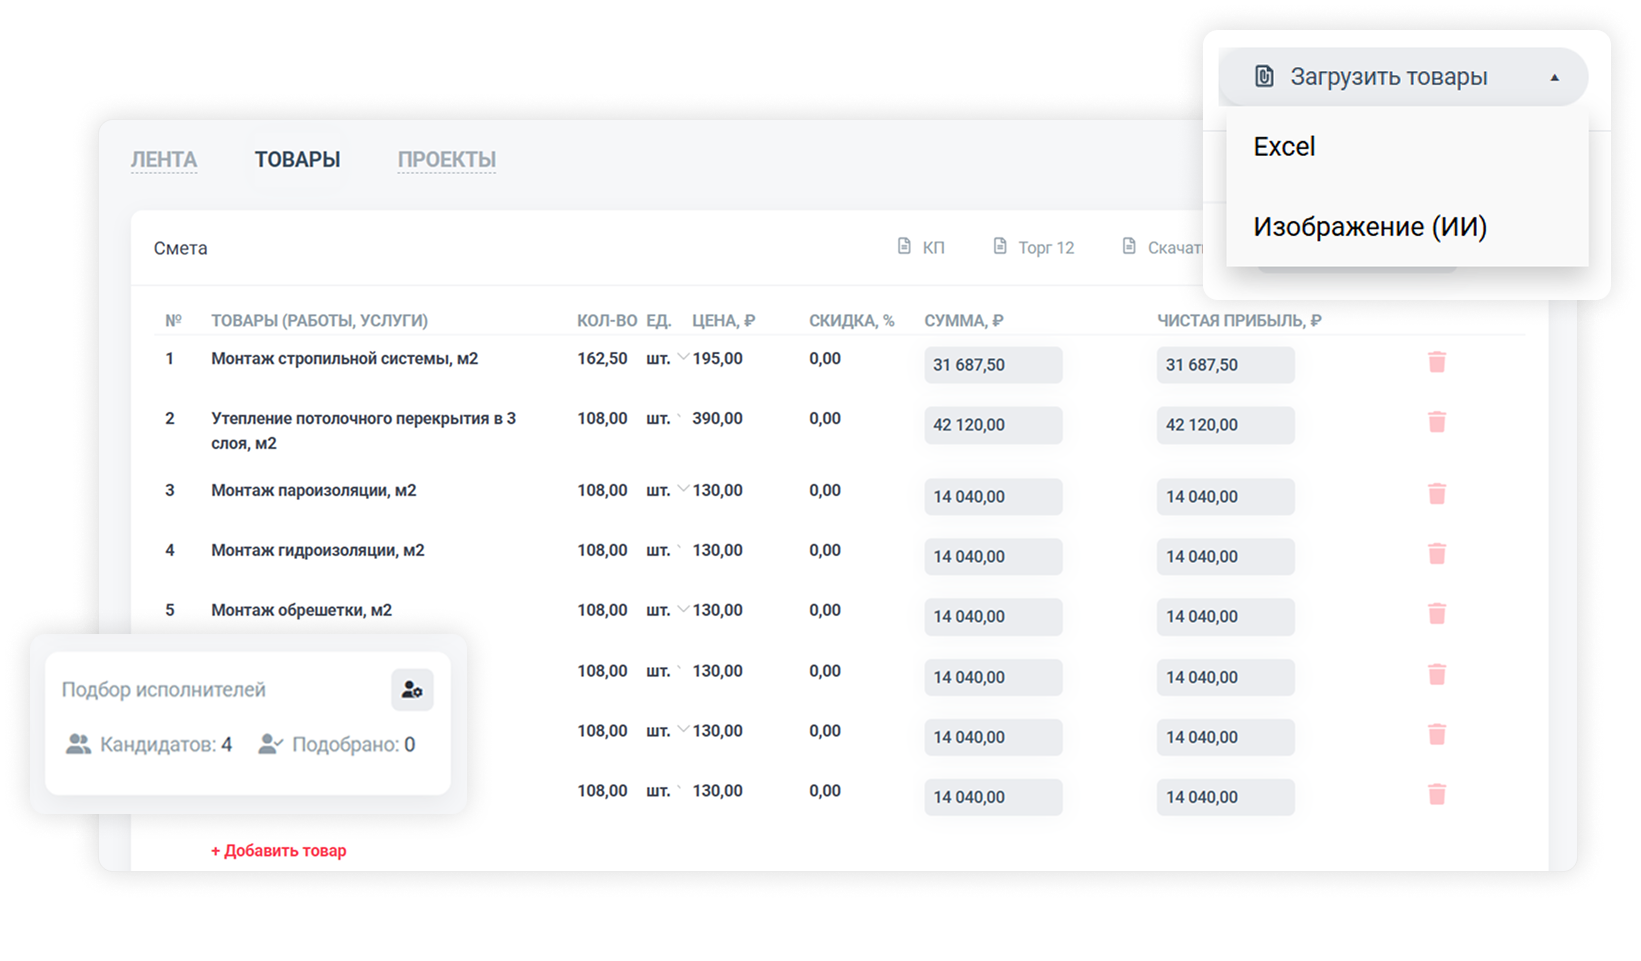
Task: Click trash icon for Утепление потолочного row
Action: click(x=1436, y=422)
